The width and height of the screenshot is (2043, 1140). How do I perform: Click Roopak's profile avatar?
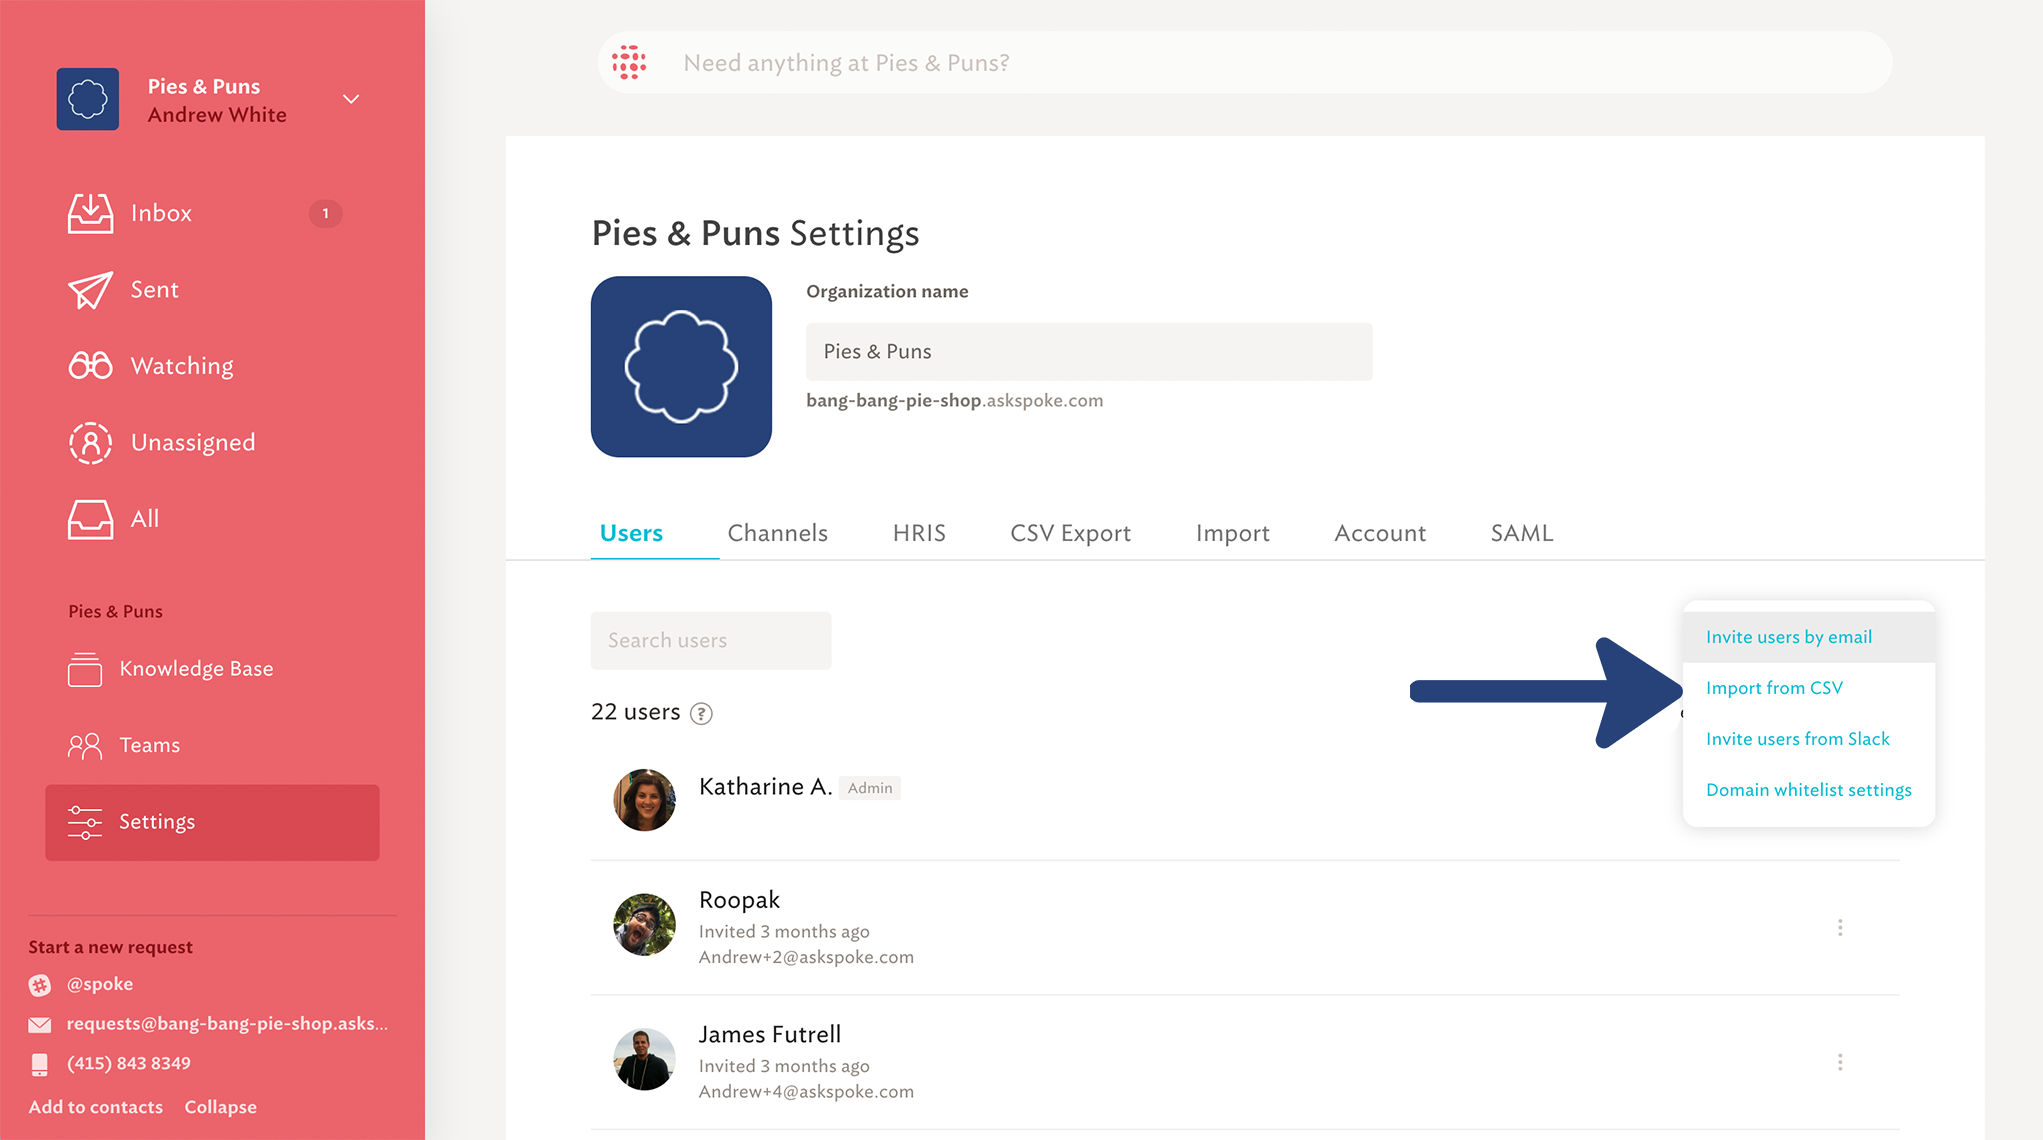644,925
